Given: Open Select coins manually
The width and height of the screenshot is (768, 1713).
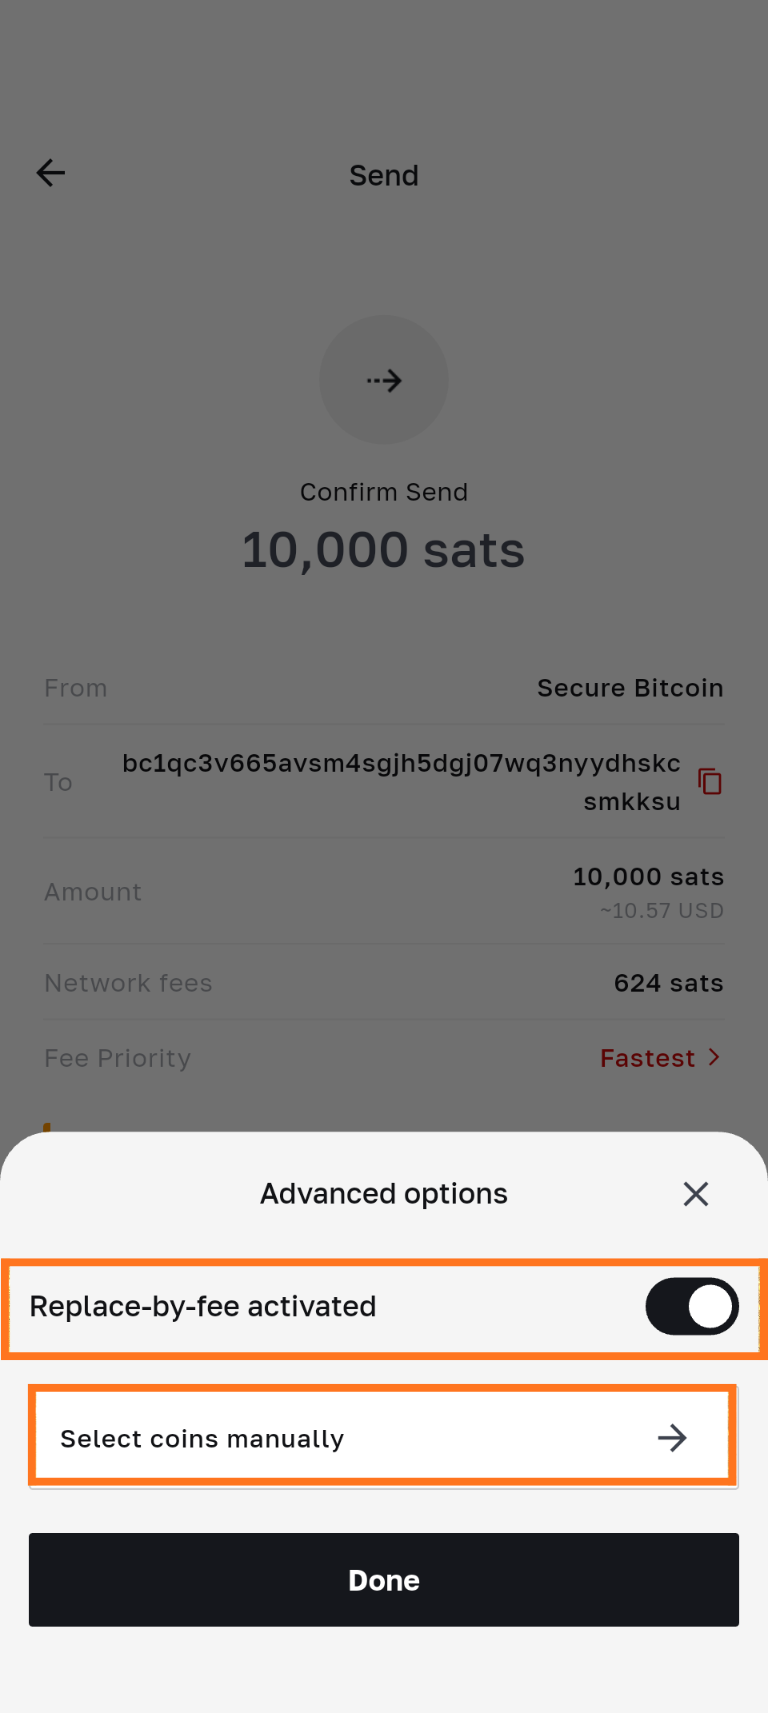Looking at the screenshot, I should (202, 1438).
